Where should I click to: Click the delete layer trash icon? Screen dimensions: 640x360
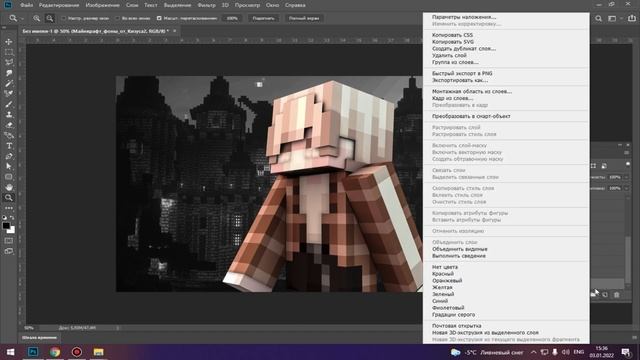617,295
